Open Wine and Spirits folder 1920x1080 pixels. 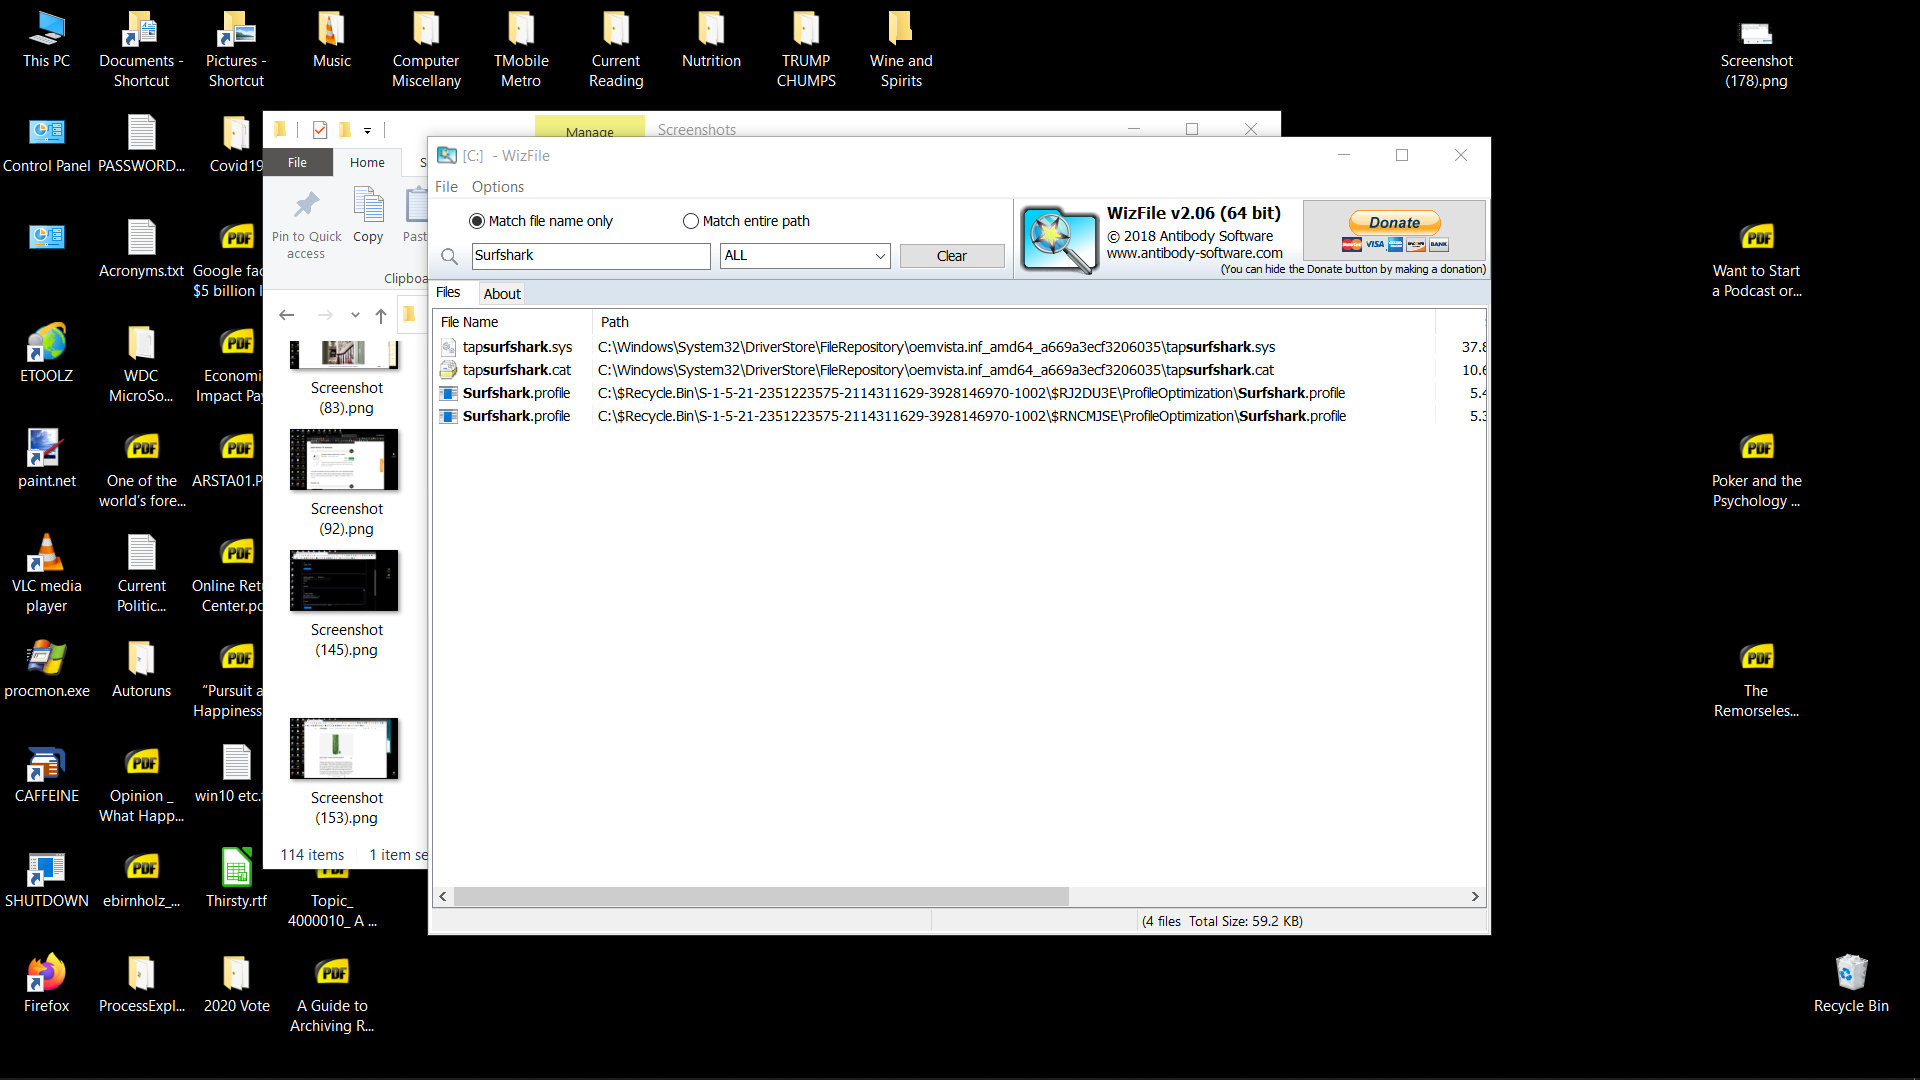click(901, 49)
